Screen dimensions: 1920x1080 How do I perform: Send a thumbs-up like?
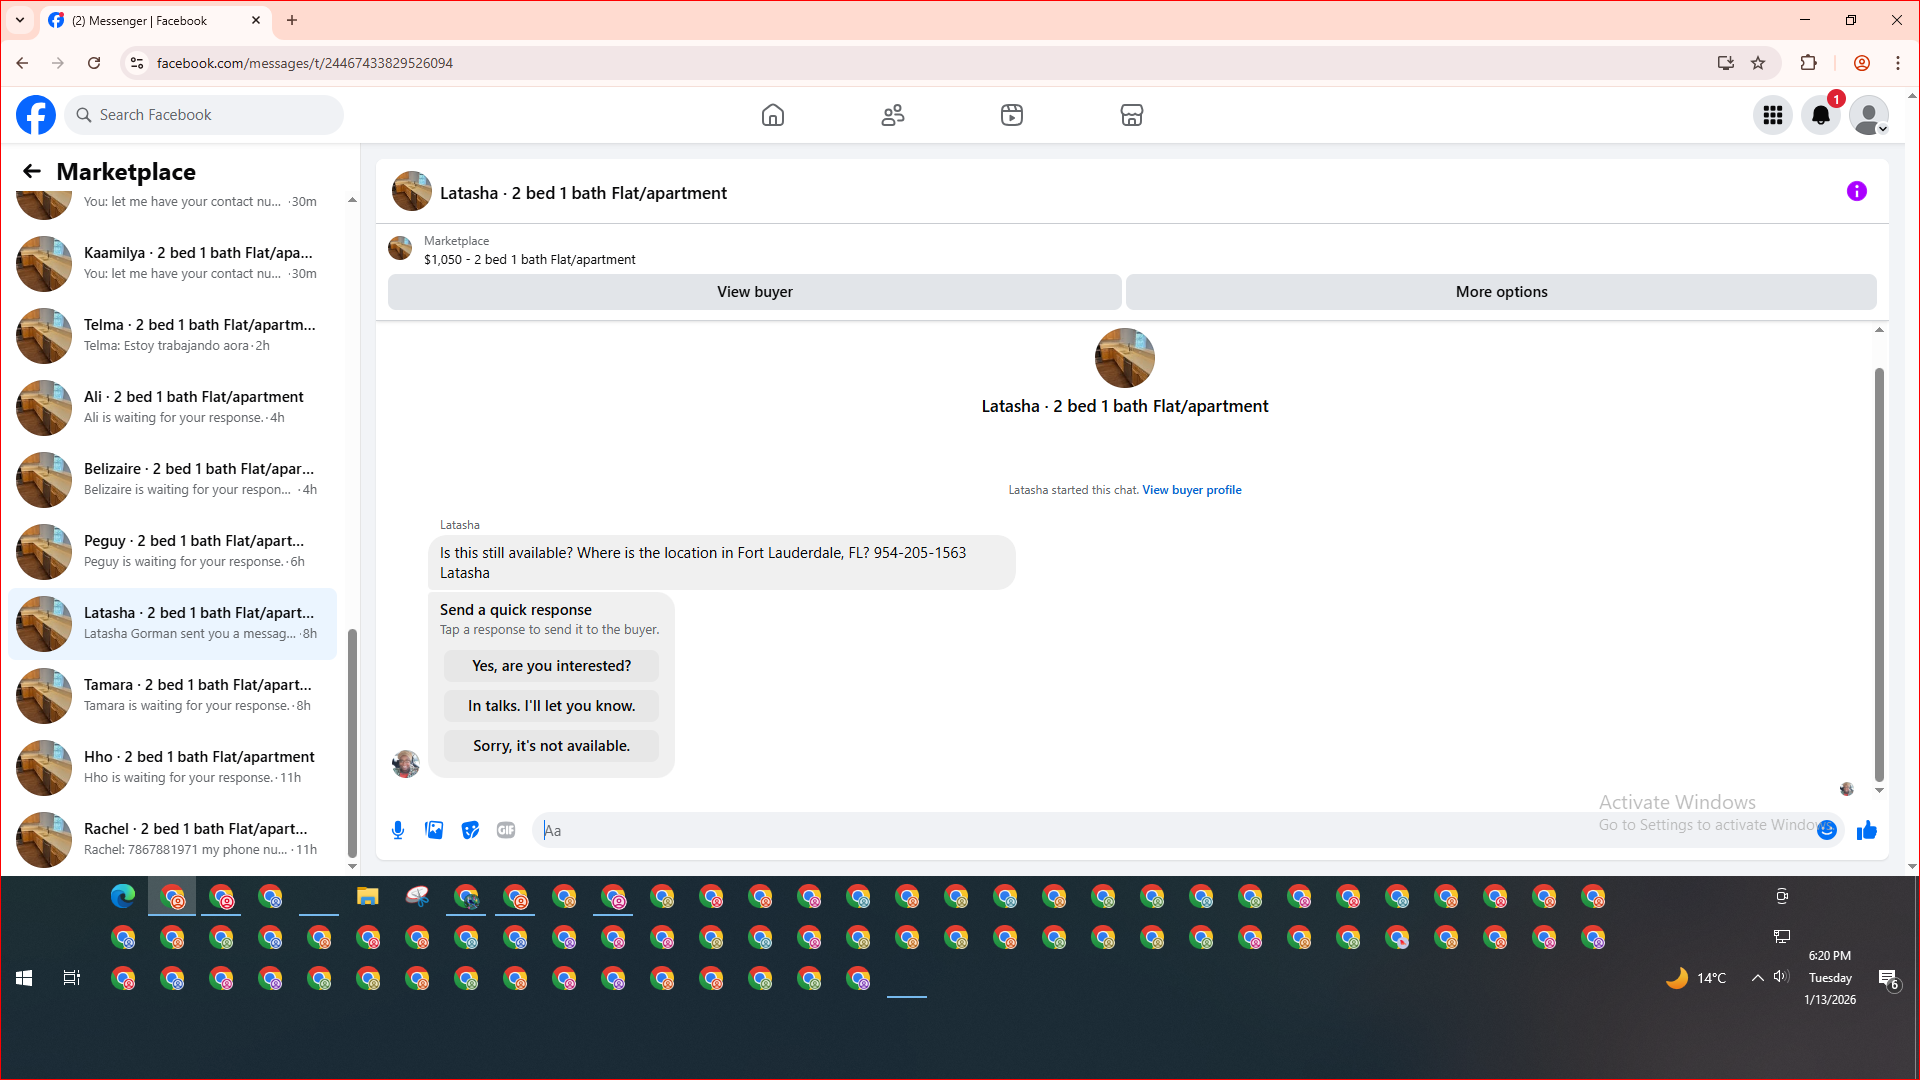(1866, 830)
